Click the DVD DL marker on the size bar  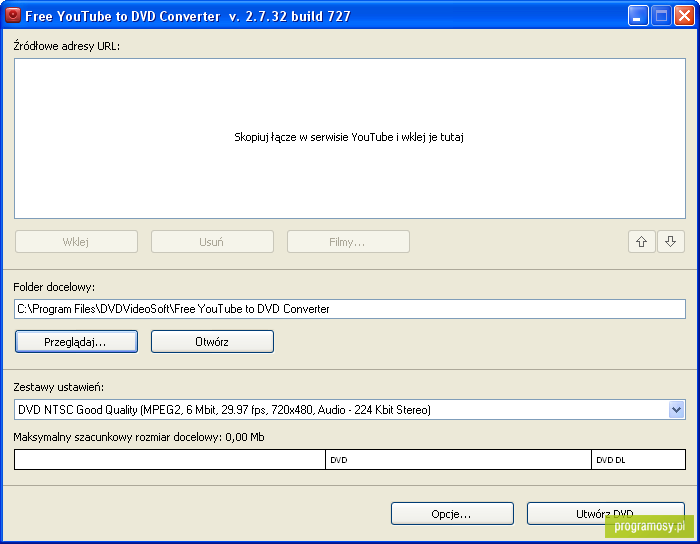coord(611,460)
